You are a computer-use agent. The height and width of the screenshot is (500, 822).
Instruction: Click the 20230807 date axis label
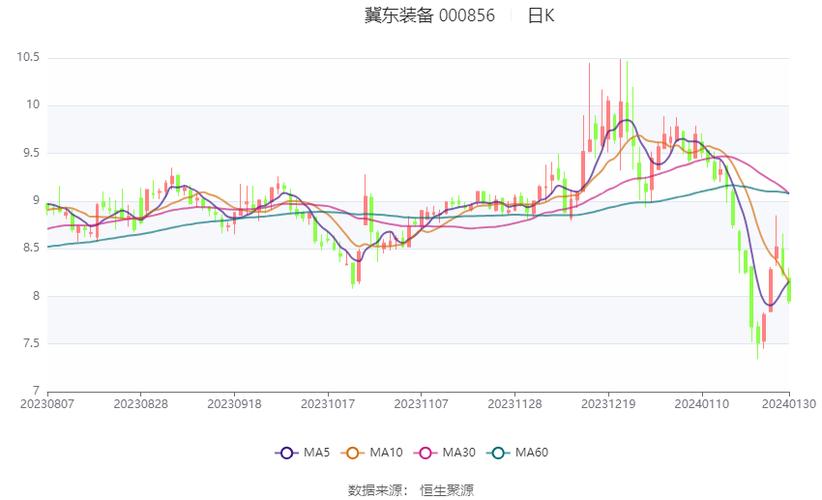tap(47, 404)
